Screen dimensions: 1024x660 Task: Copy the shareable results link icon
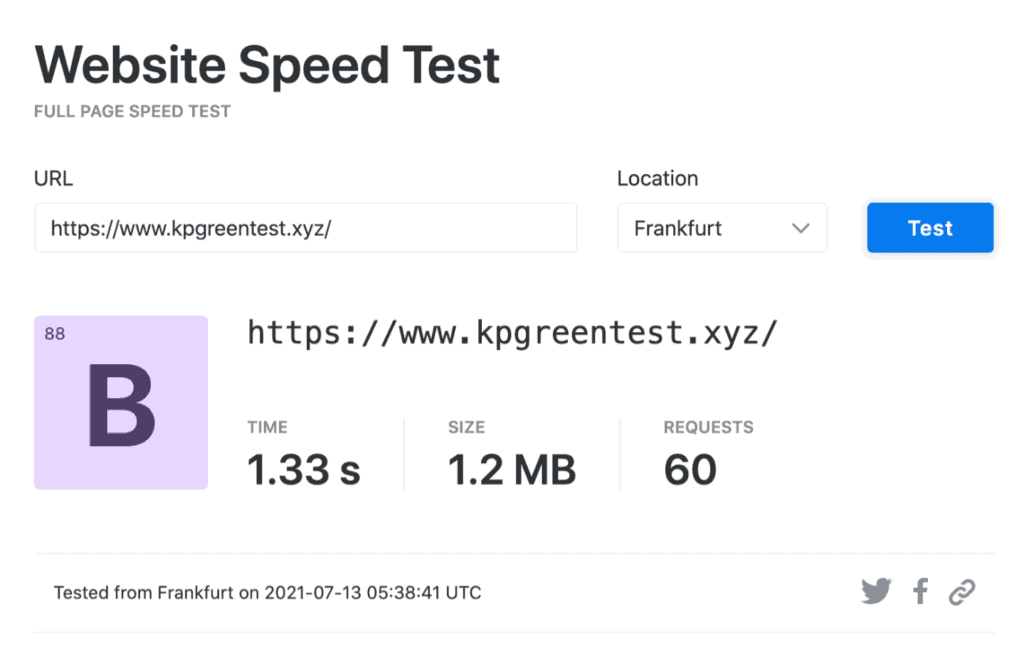click(962, 590)
